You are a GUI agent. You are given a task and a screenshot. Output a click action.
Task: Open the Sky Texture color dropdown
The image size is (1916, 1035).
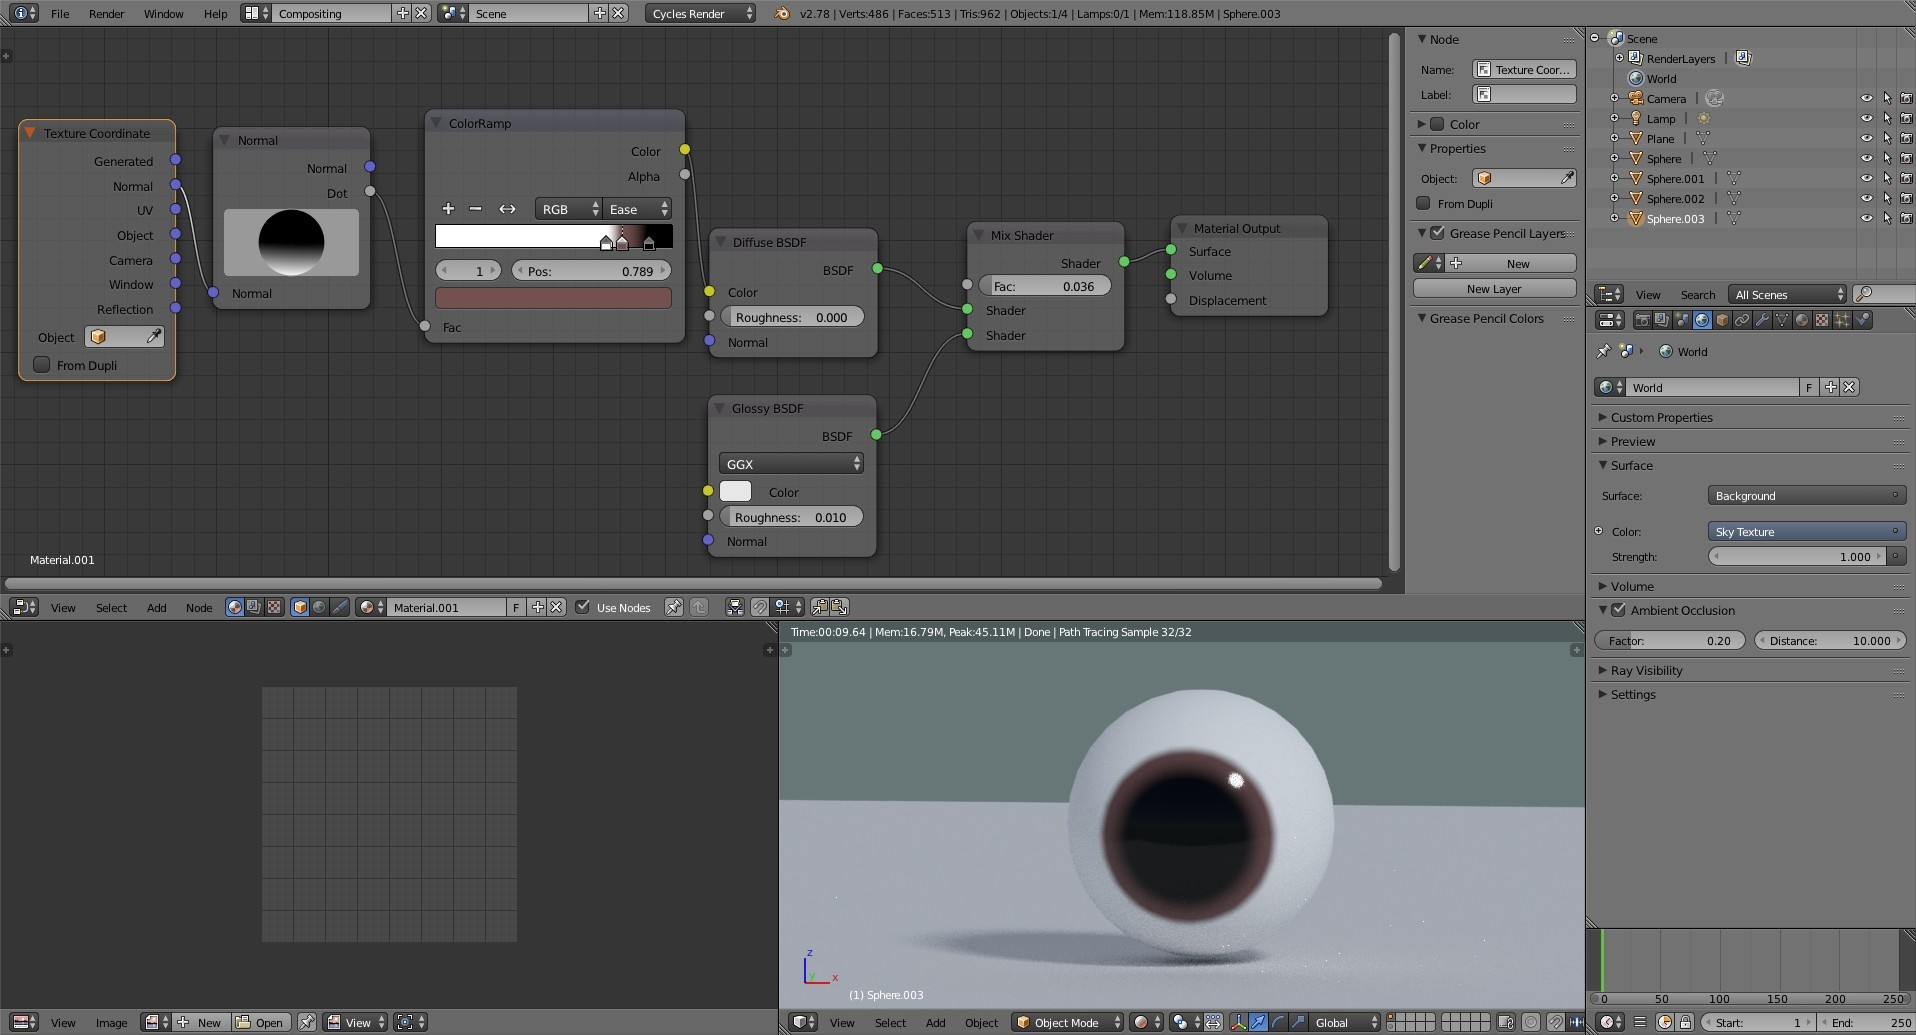click(1805, 531)
